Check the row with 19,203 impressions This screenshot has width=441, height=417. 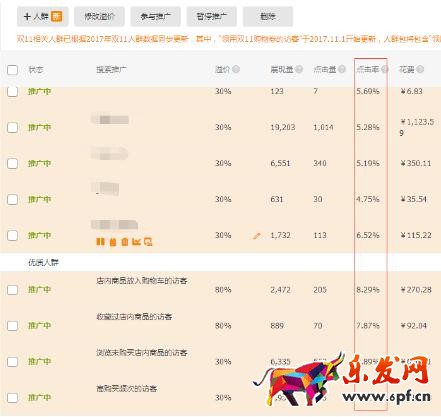coord(12,127)
